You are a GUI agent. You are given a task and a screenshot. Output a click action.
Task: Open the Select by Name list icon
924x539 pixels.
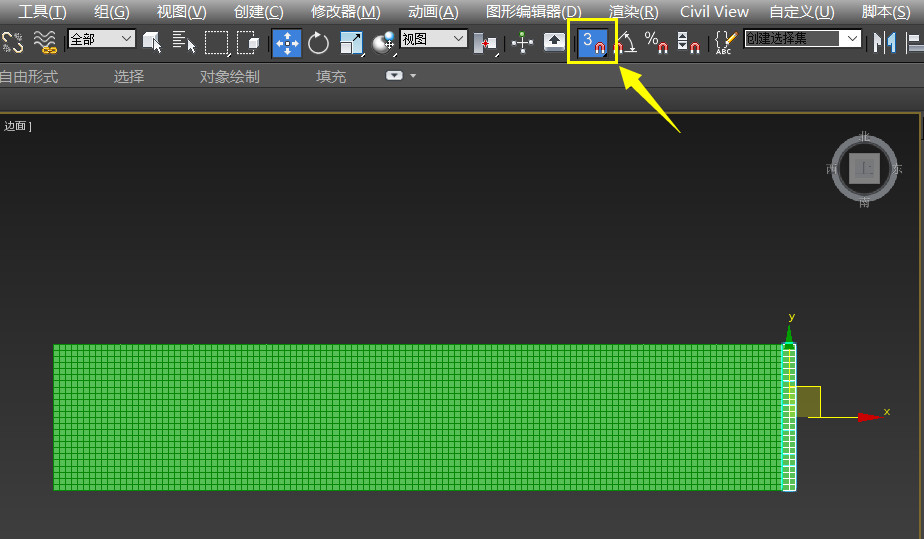point(184,42)
